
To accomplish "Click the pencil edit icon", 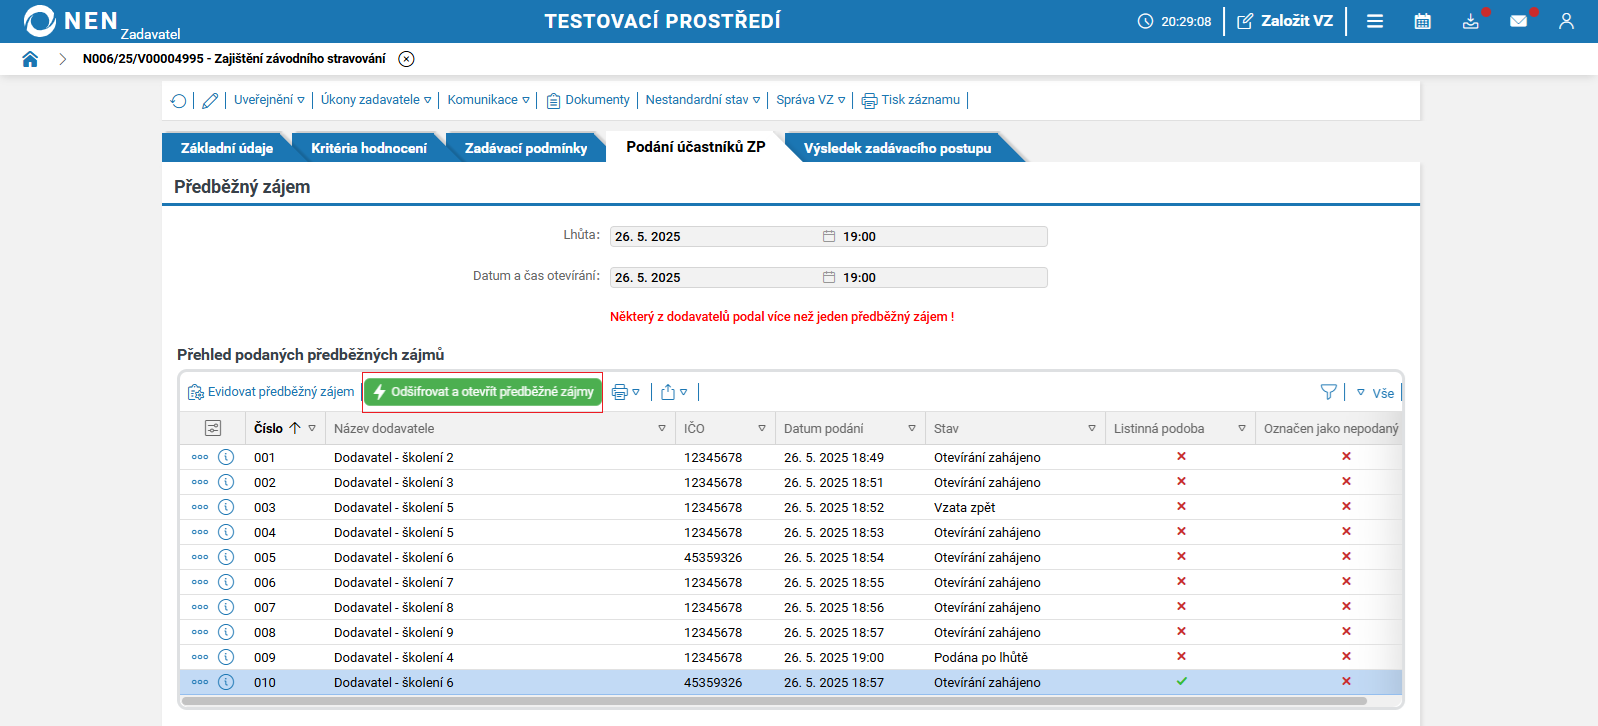I will pyautogui.click(x=210, y=100).
